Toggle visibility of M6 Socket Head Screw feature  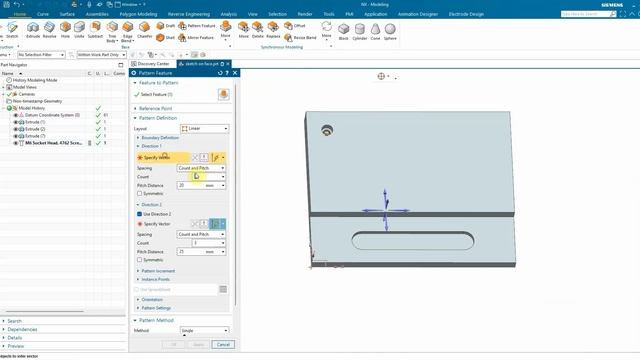point(16,143)
